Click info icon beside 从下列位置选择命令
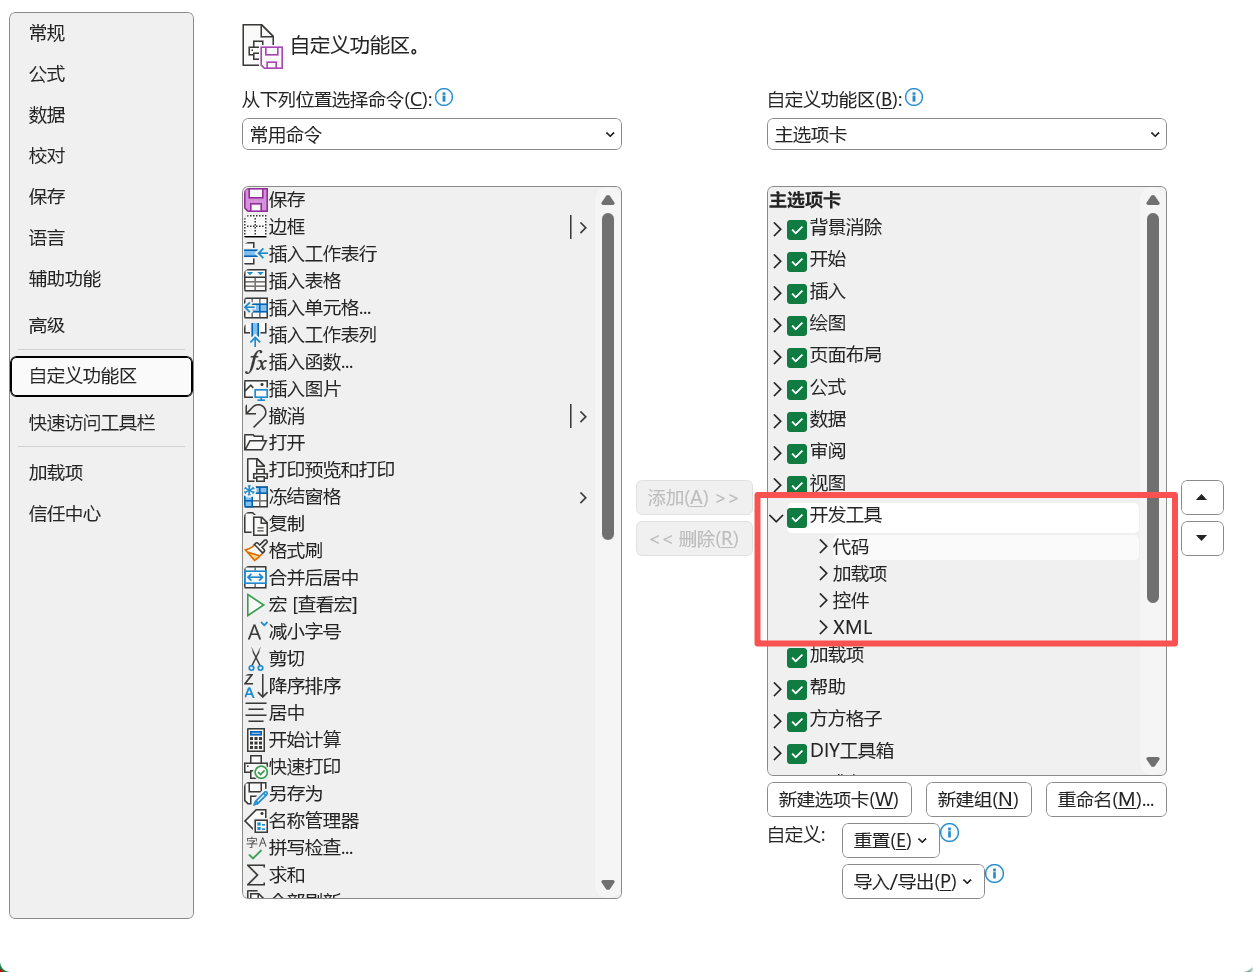The width and height of the screenshot is (1253, 972). coord(445,98)
